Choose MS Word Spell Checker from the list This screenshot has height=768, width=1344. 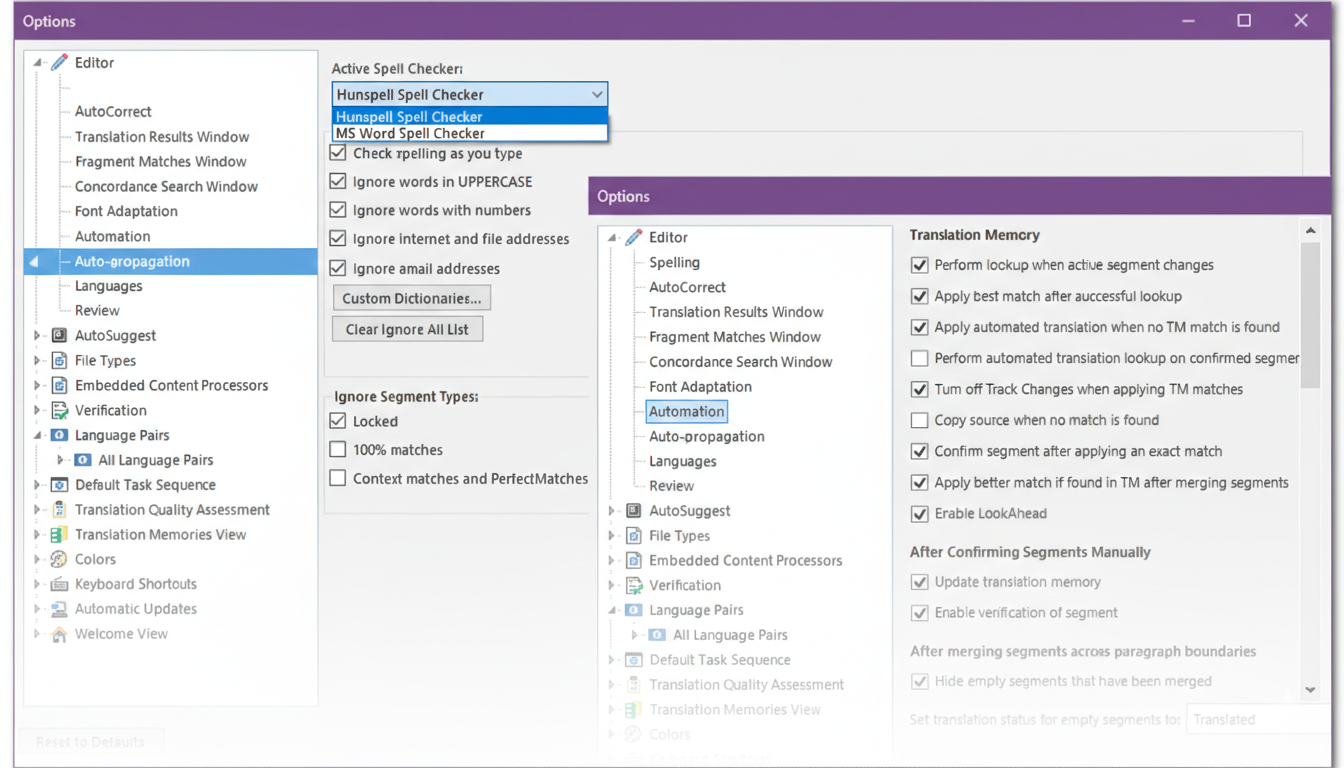410,133
